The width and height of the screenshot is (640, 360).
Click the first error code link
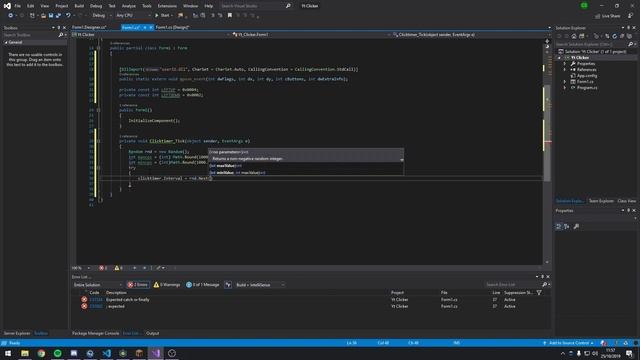click(x=96, y=300)
